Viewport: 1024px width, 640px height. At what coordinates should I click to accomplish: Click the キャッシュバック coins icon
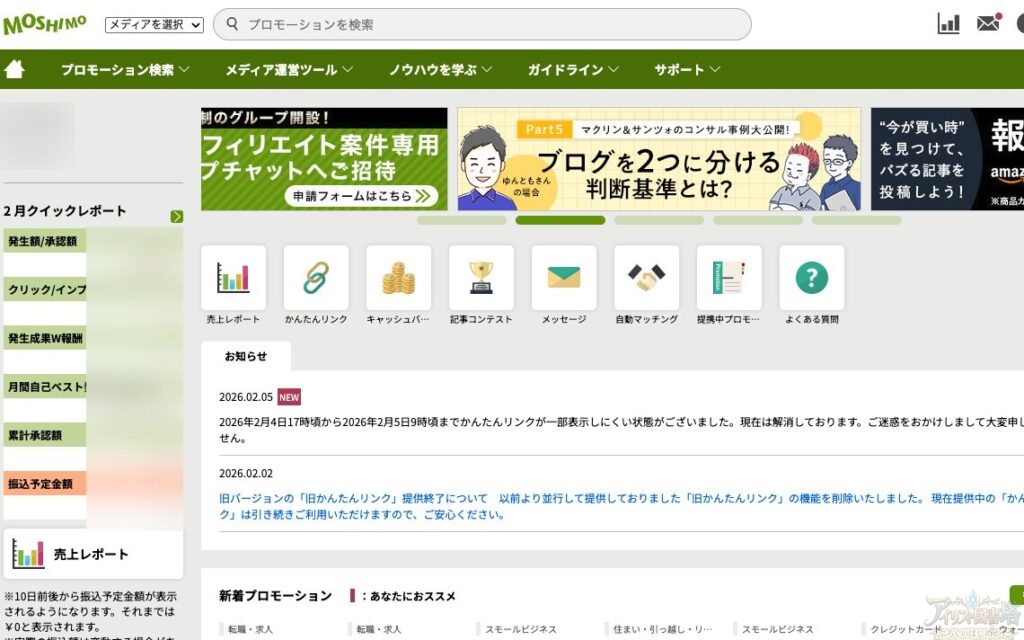(x=398, y=278)
